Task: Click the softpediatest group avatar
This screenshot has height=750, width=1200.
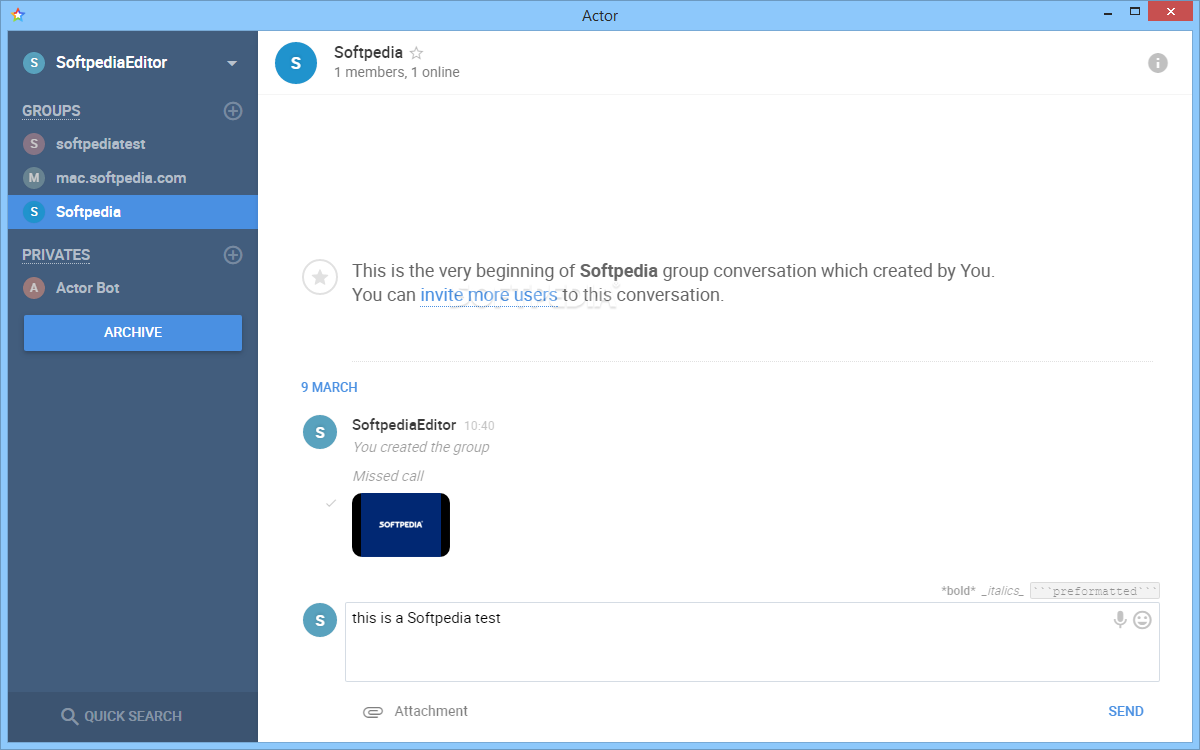Action: pyautogui.click(x=34, y=144)
